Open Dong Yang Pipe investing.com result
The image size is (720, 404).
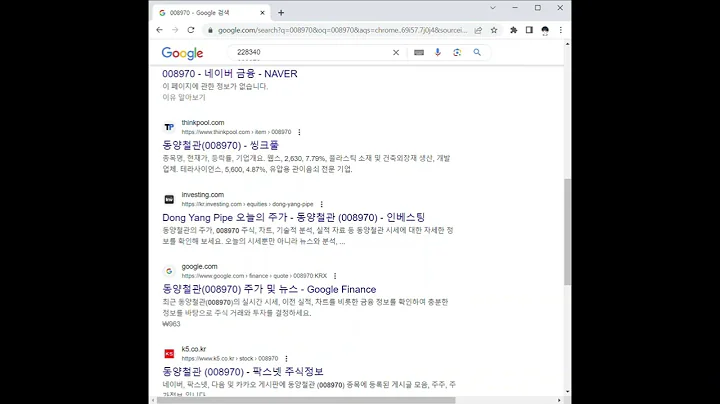pyautogui.click(x=293, y=218)
